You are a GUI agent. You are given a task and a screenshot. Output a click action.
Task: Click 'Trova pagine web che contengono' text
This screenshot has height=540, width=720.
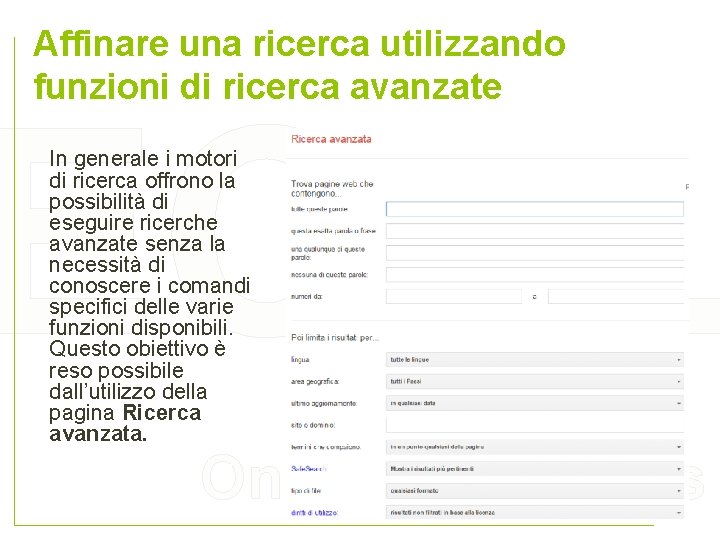pyautogui.click(x=332, y=189)
